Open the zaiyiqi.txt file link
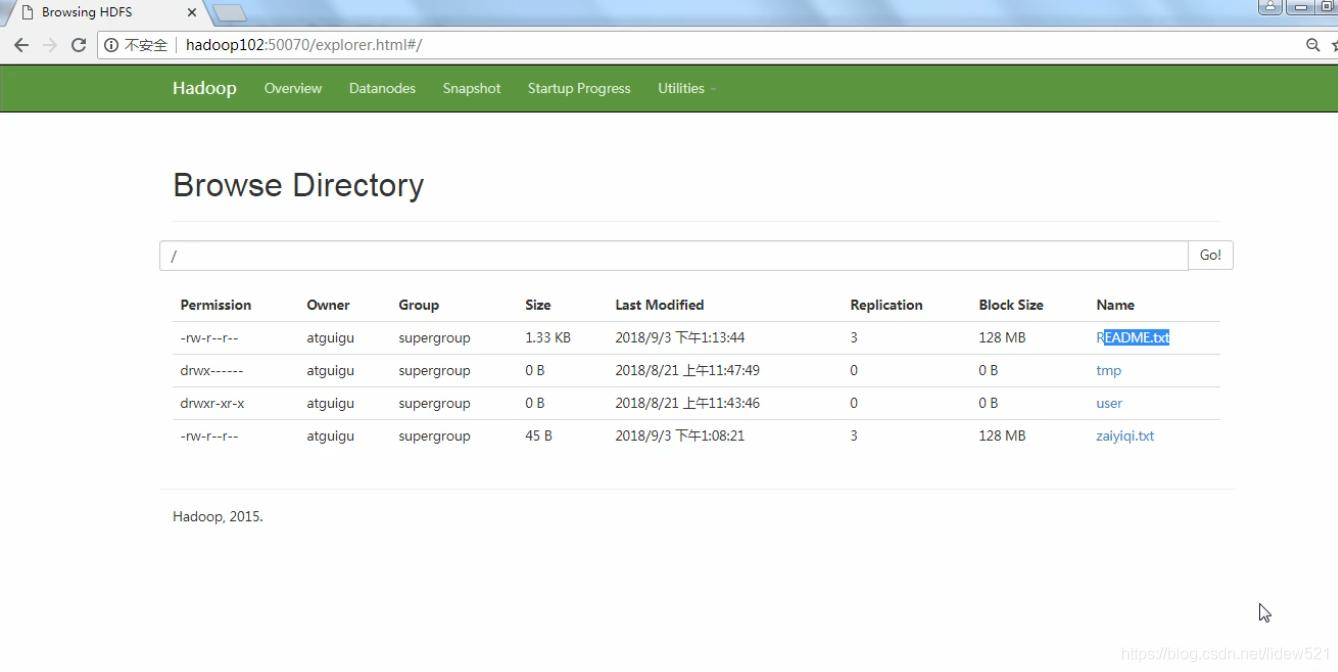The width and height of the screenshot is (1338, 672). pos(1125,436)
